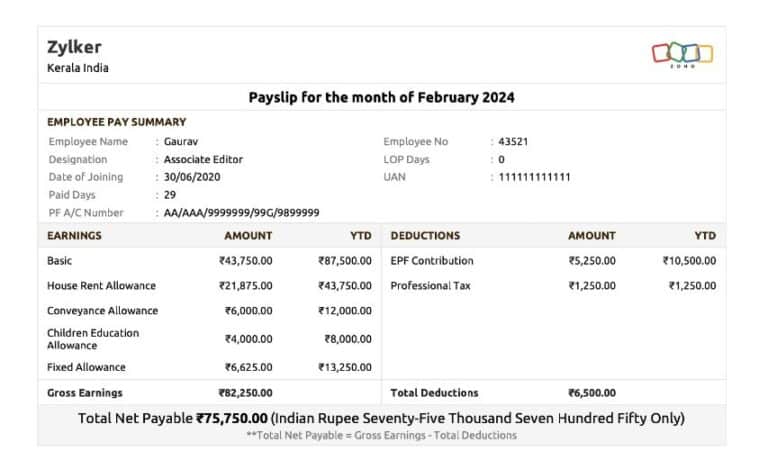Click the employee number 43521
Image resolution: width=768 pixels, height=469 pixels.
point(513,142)
